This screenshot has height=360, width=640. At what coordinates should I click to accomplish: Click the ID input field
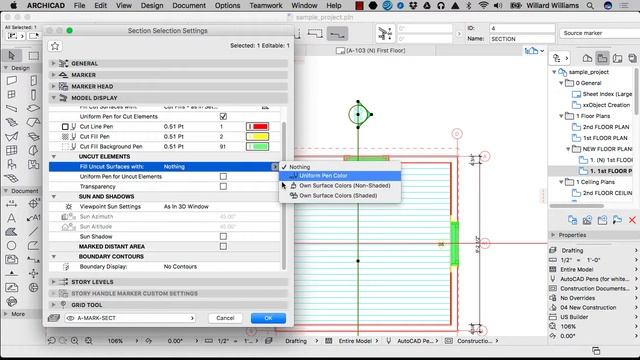click(522, 28)
